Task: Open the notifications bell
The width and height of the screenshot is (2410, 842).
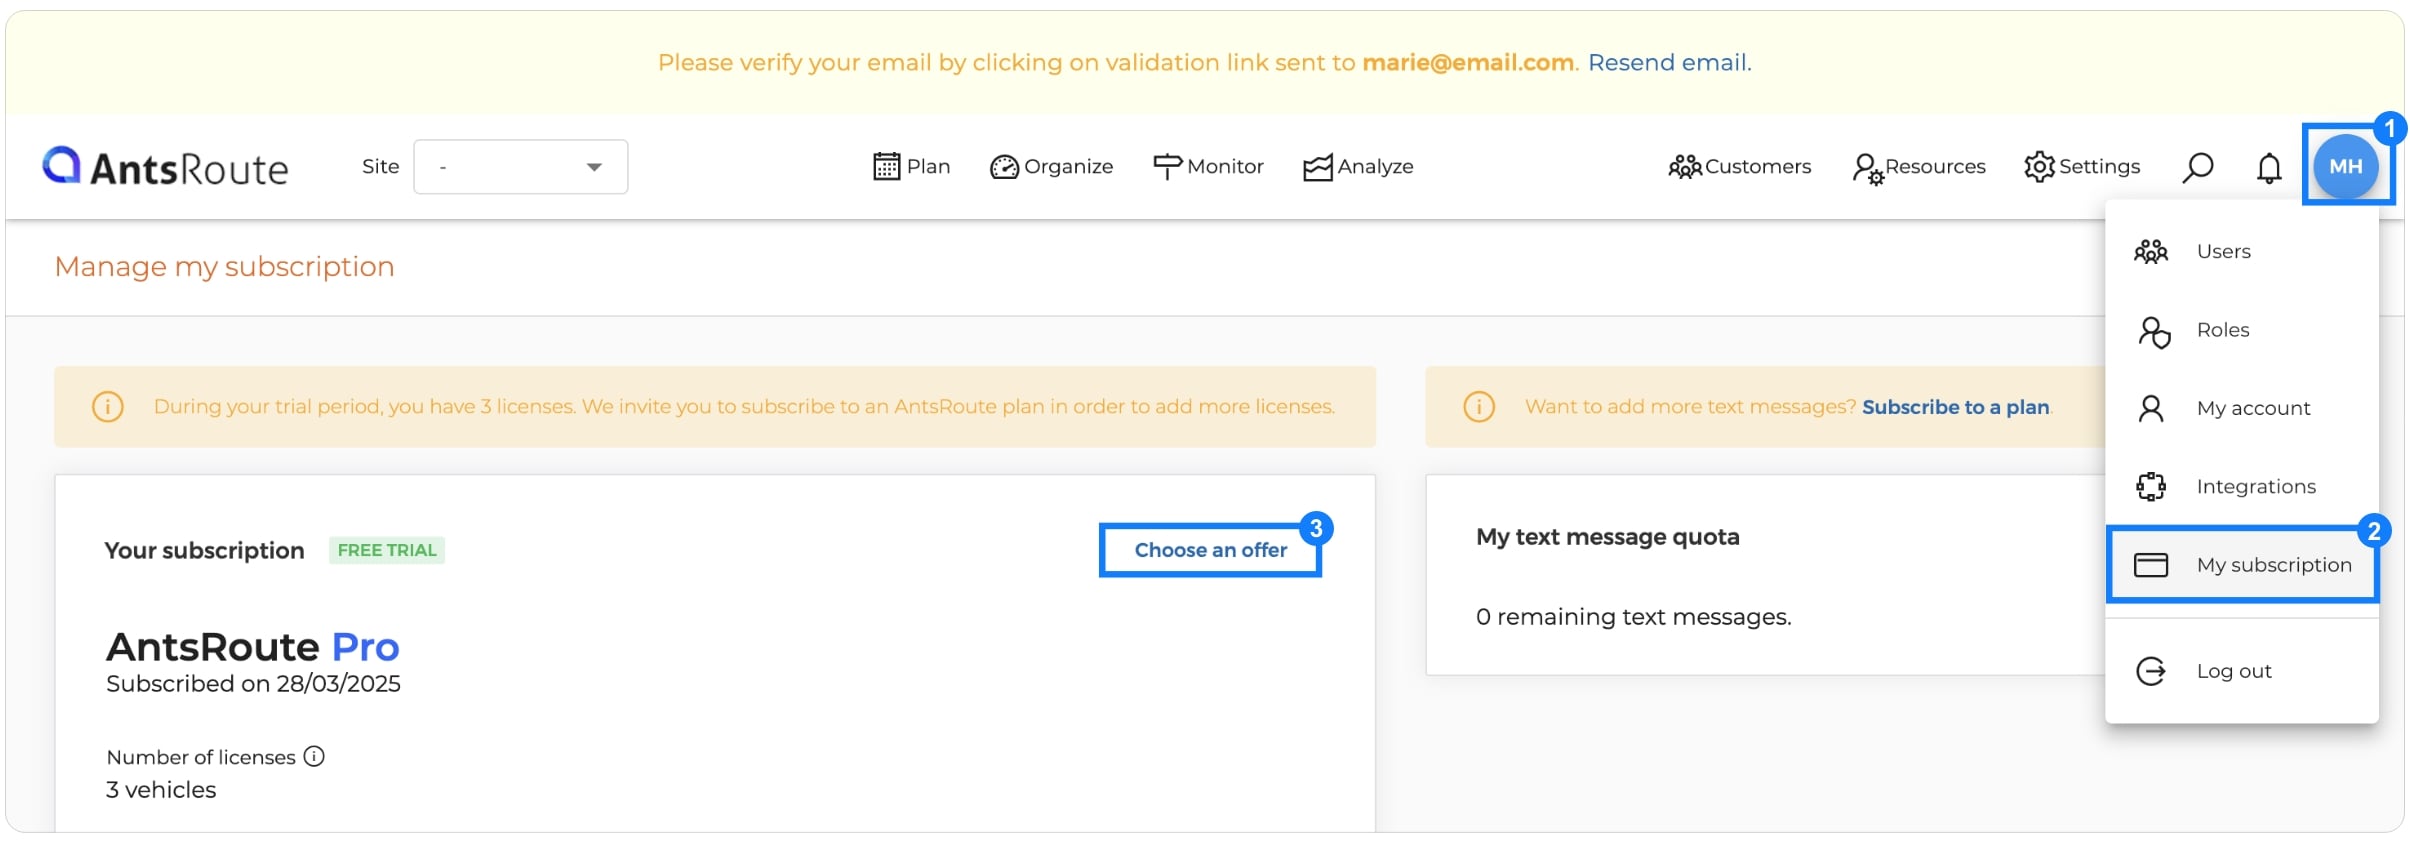Action: pos(2269,168)
